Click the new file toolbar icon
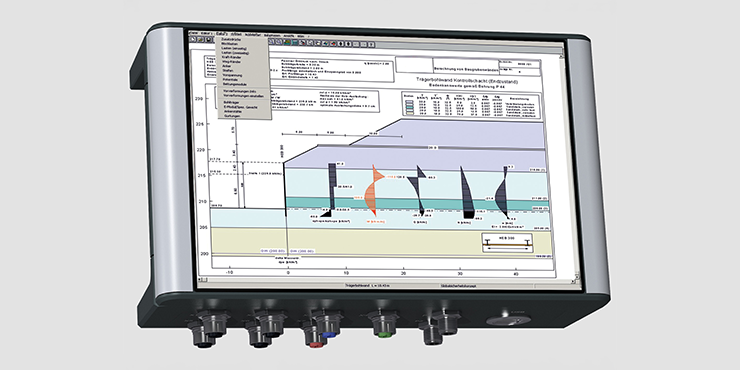The height and width of the screenshot is (370, 740). coord(193,40)
